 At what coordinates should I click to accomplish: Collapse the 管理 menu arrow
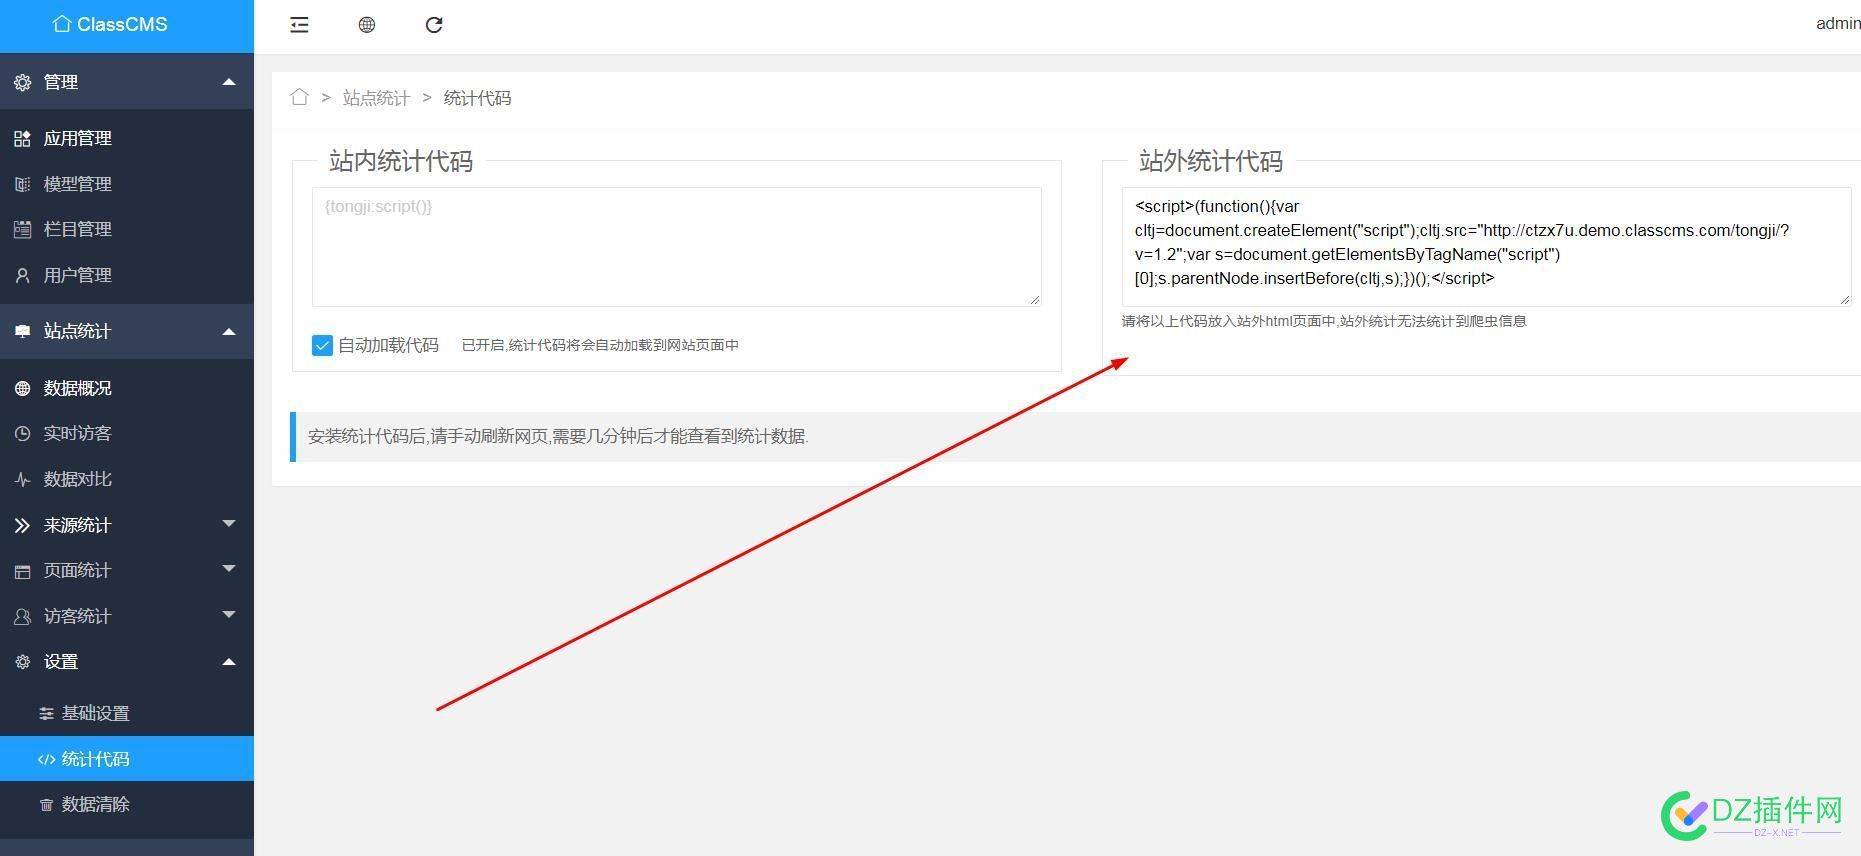pos(229,82)
